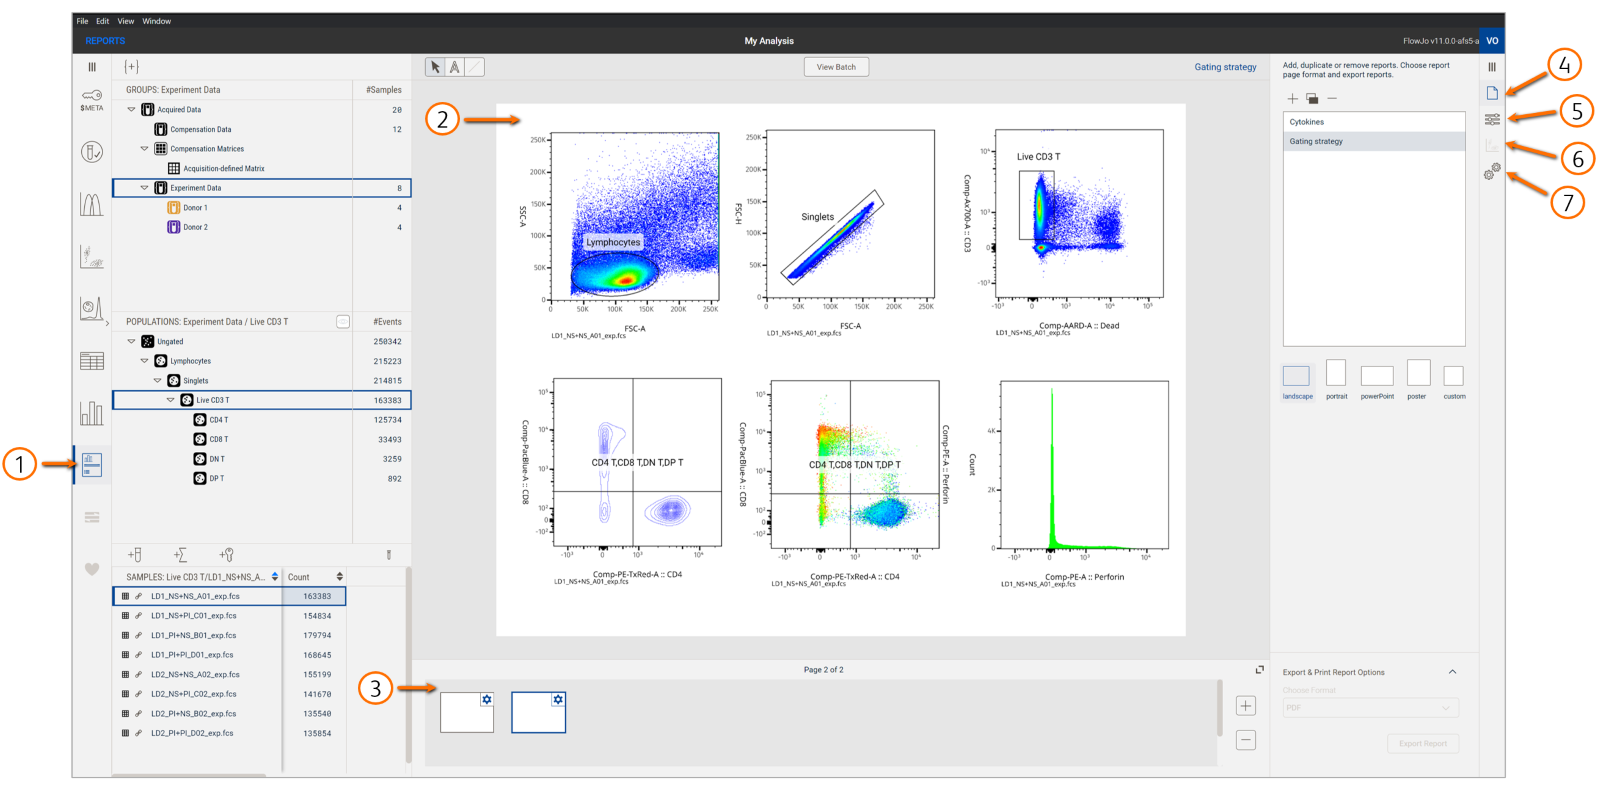The image size is (1600, 791).
Task: Select the text annotation A tool
Action: coord(455,67)
